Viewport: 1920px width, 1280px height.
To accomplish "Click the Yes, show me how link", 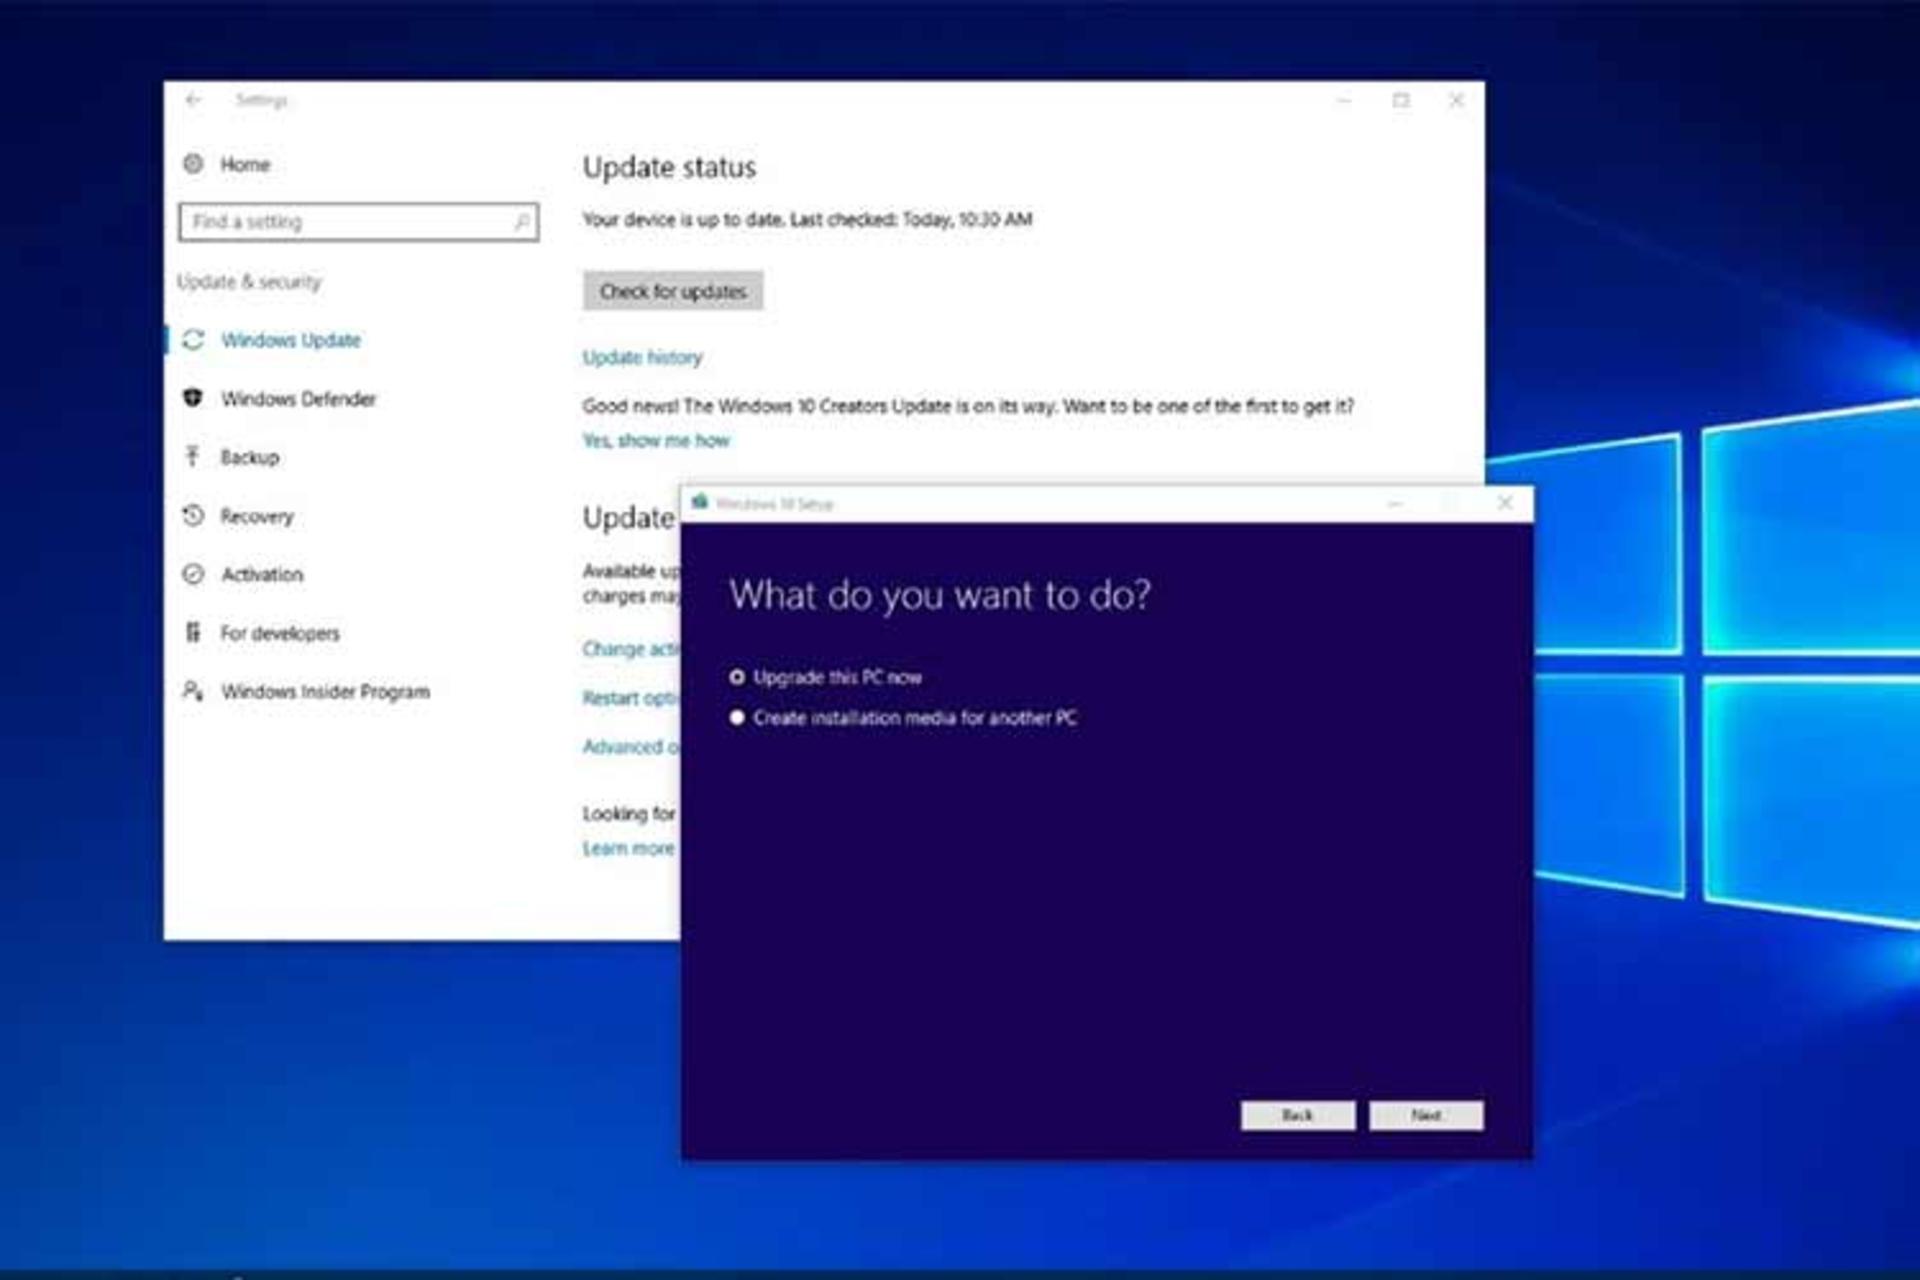I will 656,440.
